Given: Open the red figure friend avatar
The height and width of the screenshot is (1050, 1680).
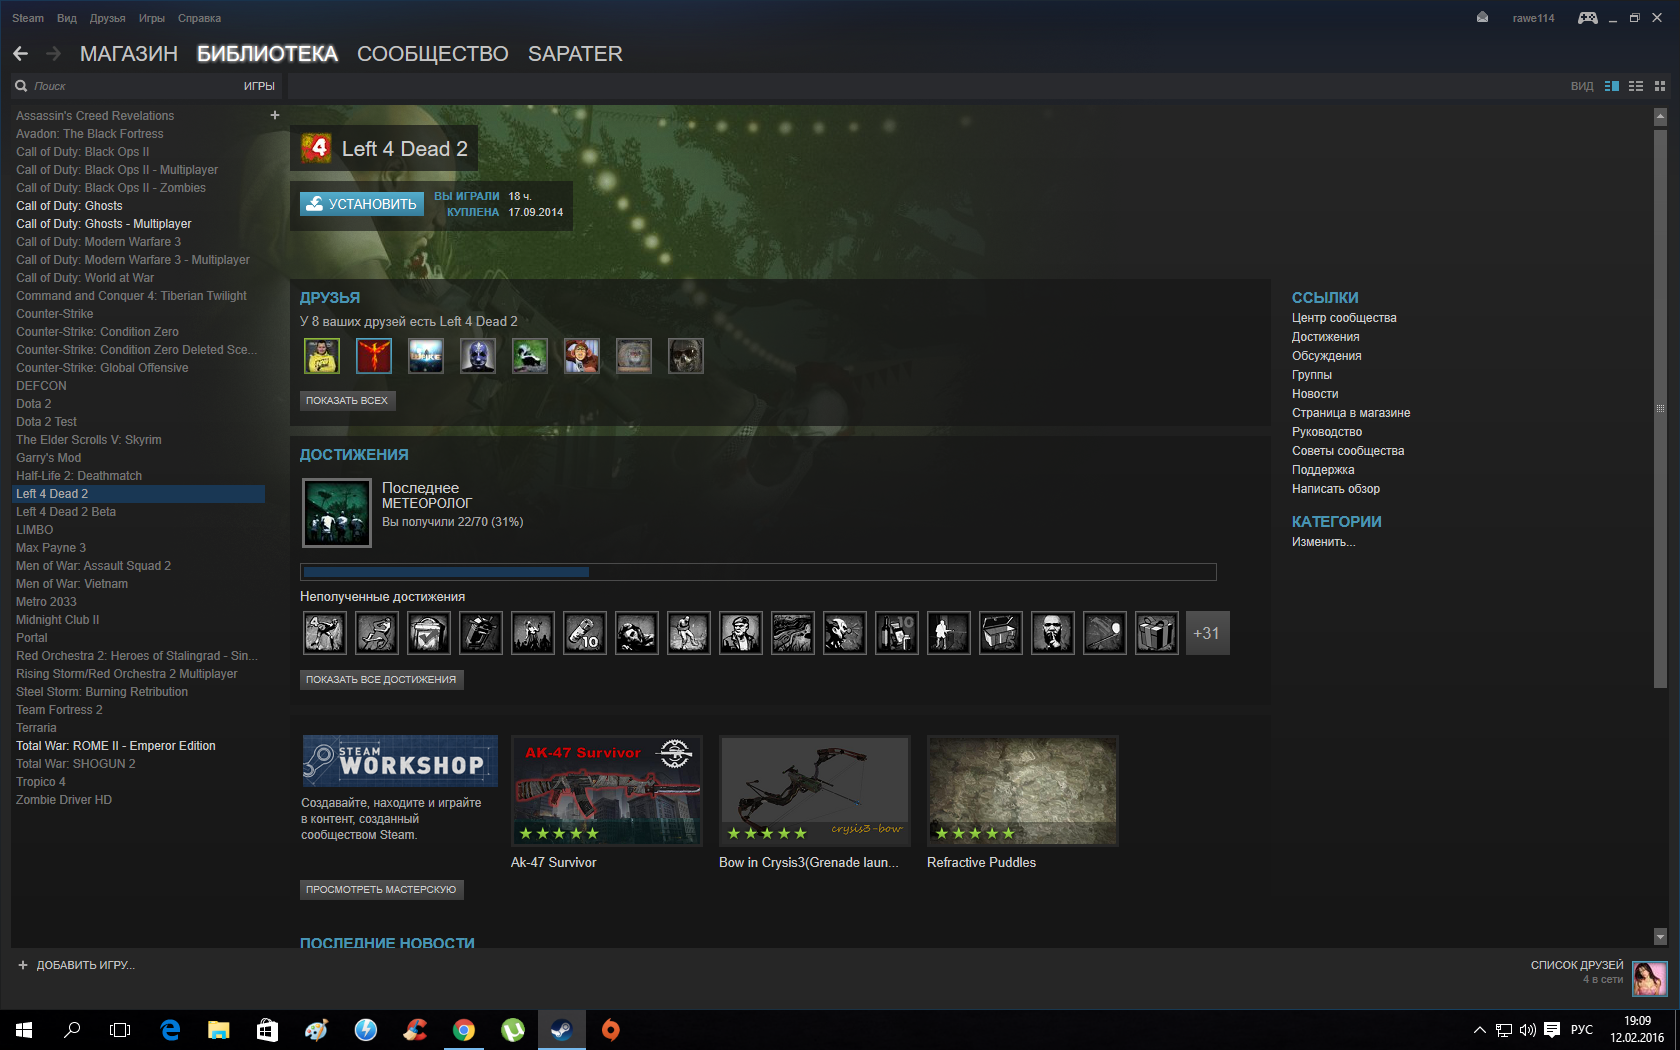Looking at the screenshot, I should (x=374, y=356).
